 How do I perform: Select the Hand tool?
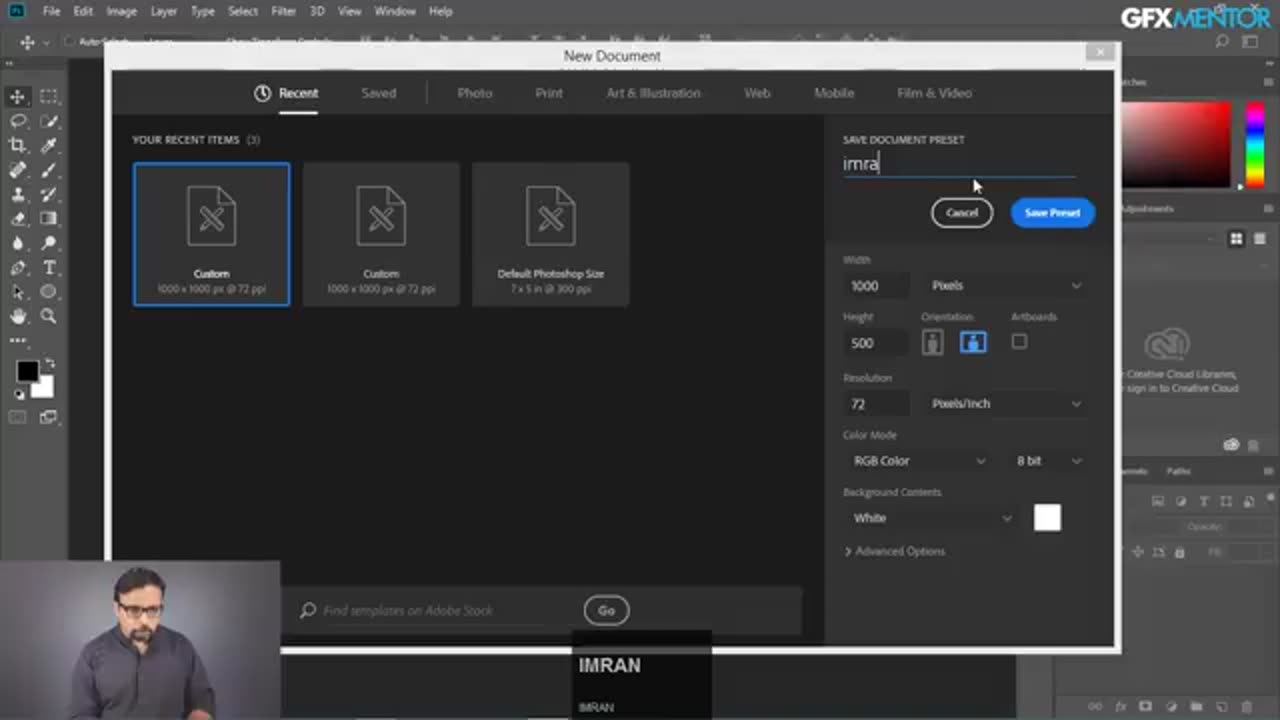tap(18, 316)
